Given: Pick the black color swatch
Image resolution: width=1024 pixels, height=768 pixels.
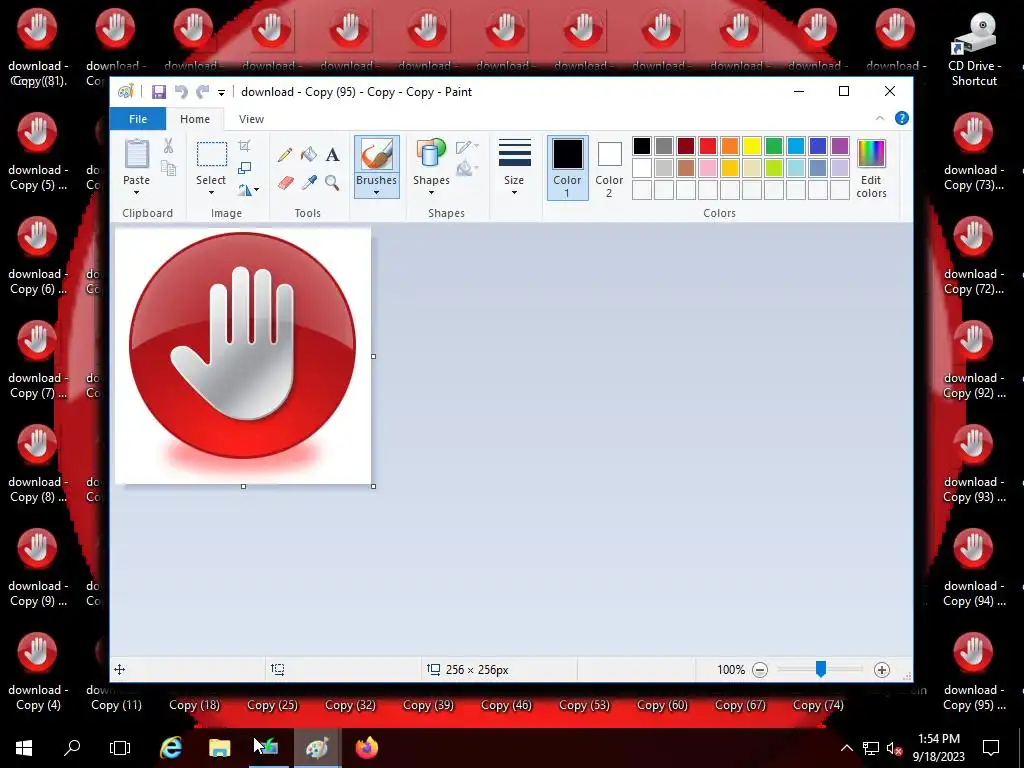Looking at the screenshot, I should point(642,146).
